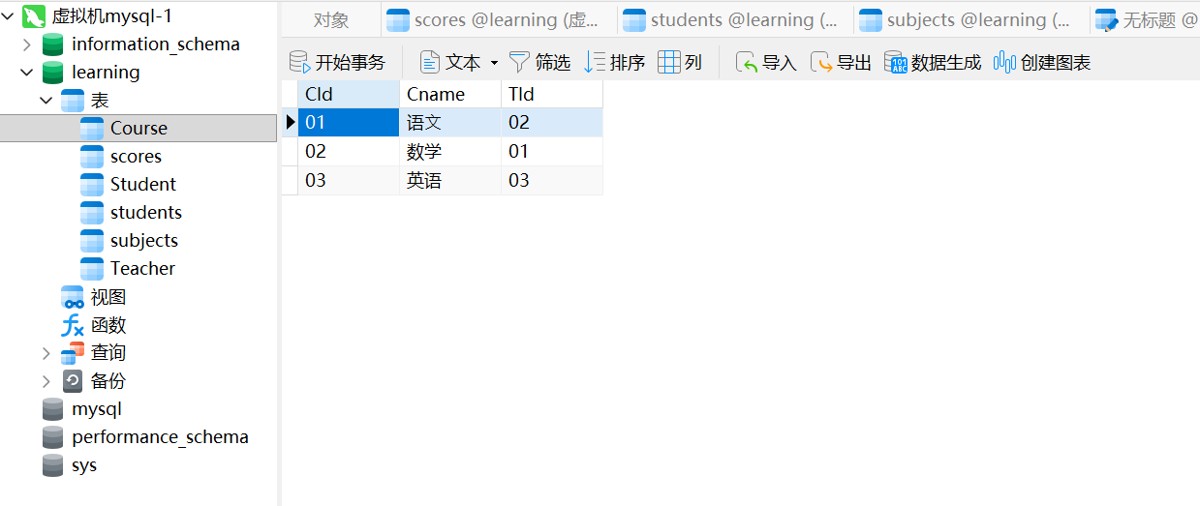
Task: Click the 筛选 (Filter) funnel icon
Action: click(x=519, y=62)
